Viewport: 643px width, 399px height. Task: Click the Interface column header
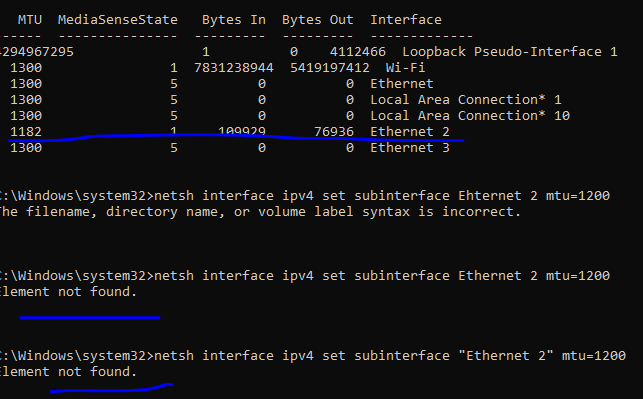pos(406,19)
